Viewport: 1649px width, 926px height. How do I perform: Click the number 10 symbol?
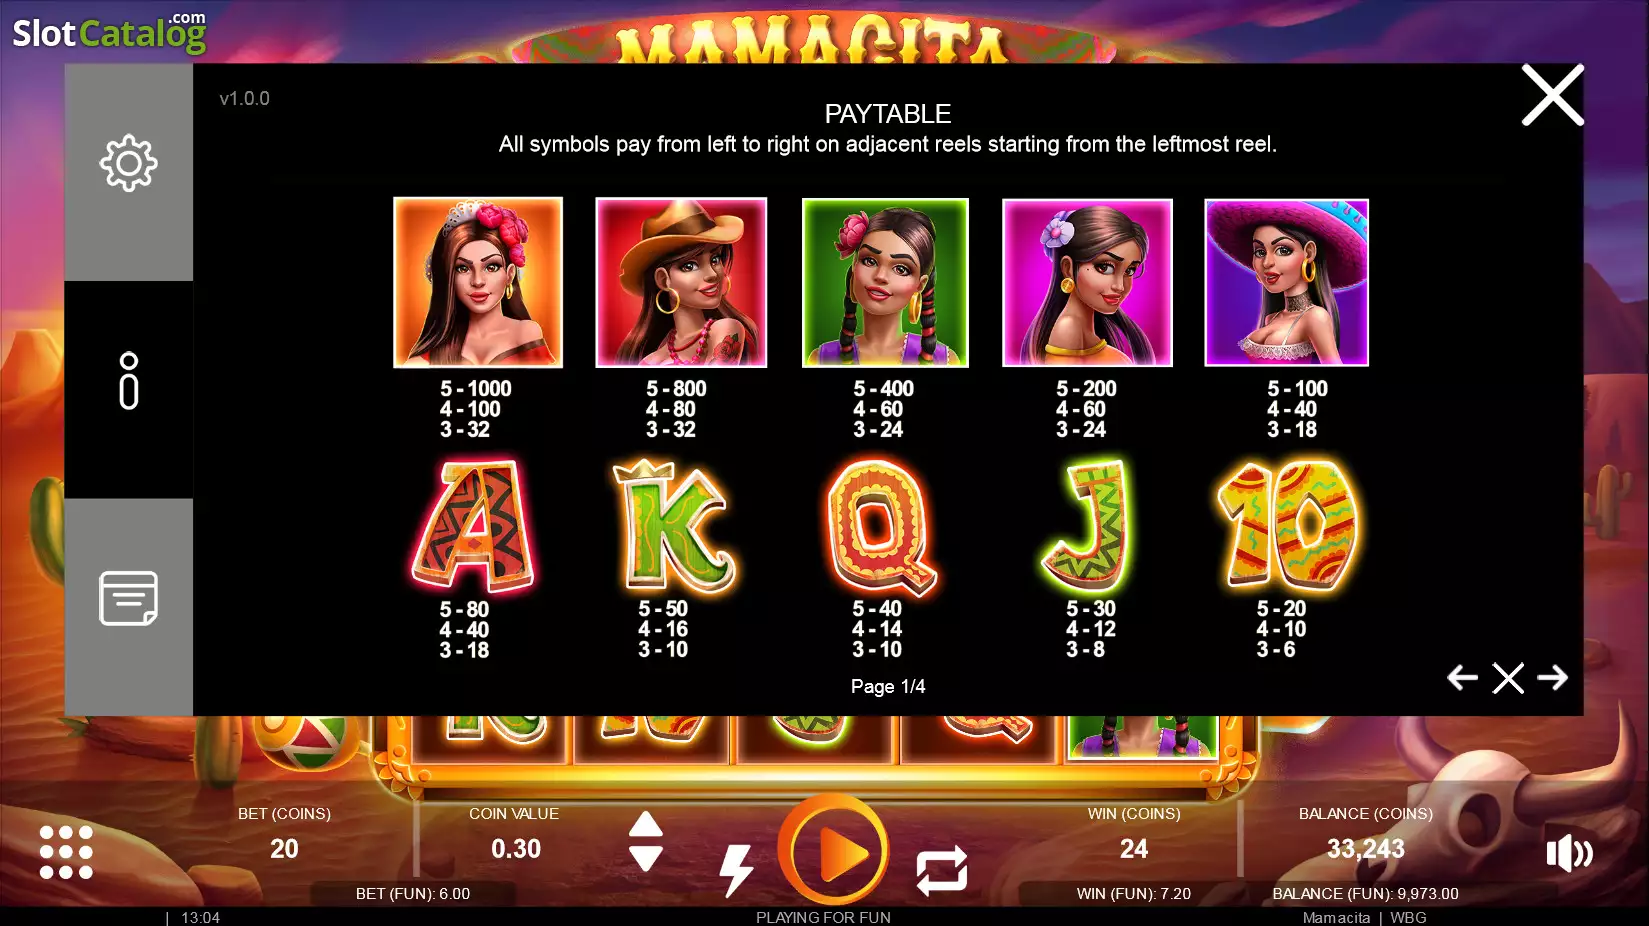(1288, 526)
